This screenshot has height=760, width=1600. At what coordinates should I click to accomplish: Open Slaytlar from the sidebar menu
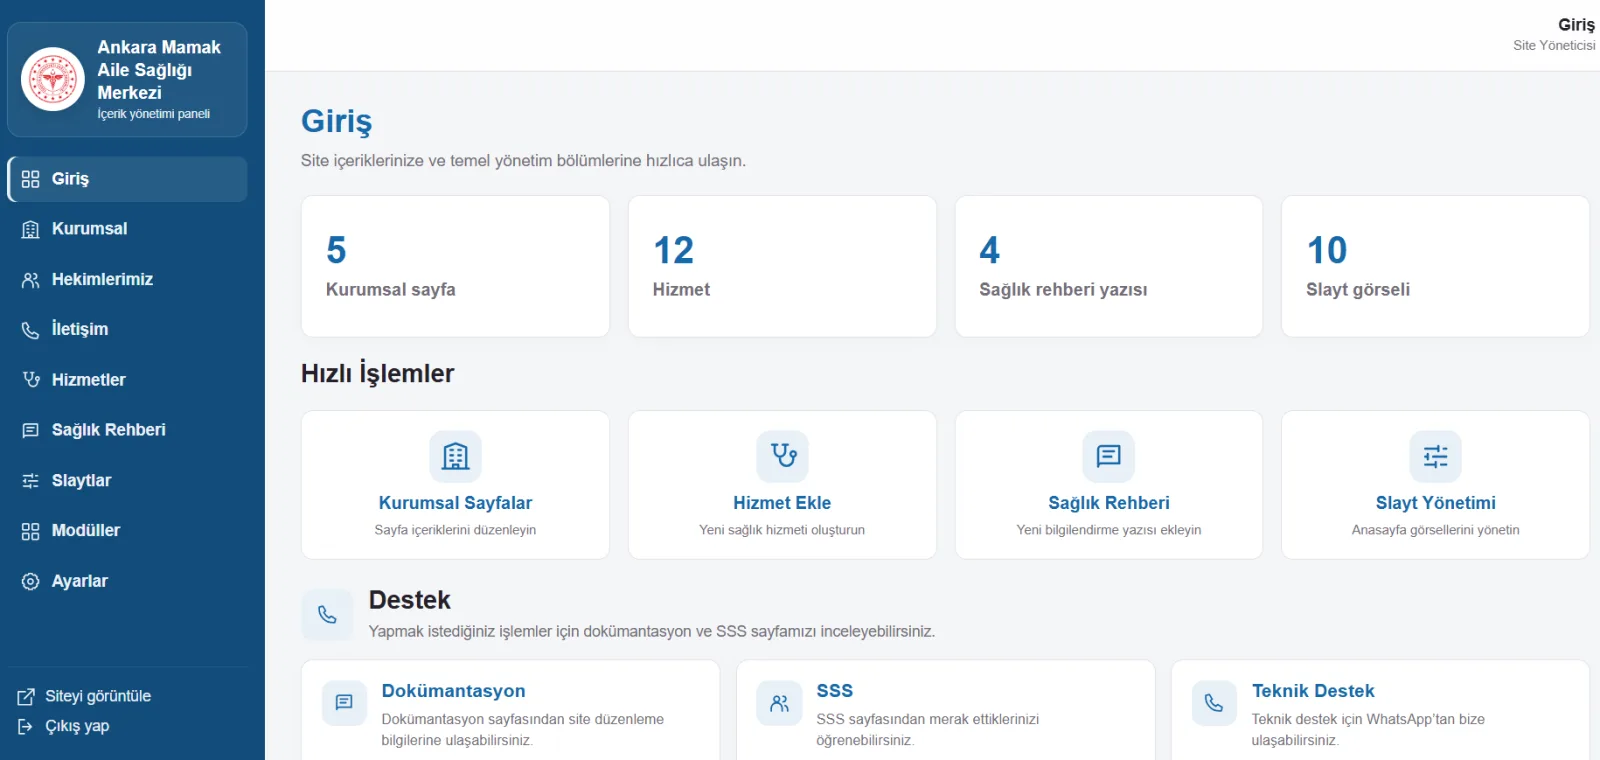127,481
